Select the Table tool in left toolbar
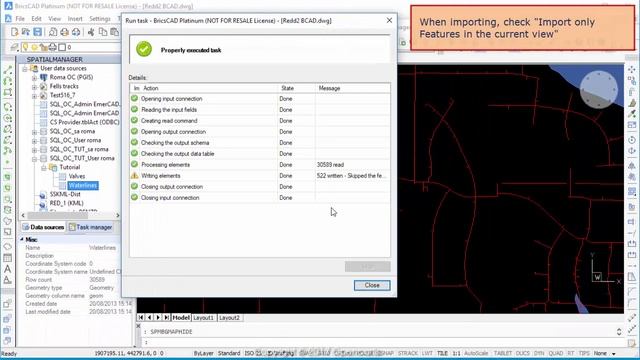640x360 pixels. click(x=7, y=258)
